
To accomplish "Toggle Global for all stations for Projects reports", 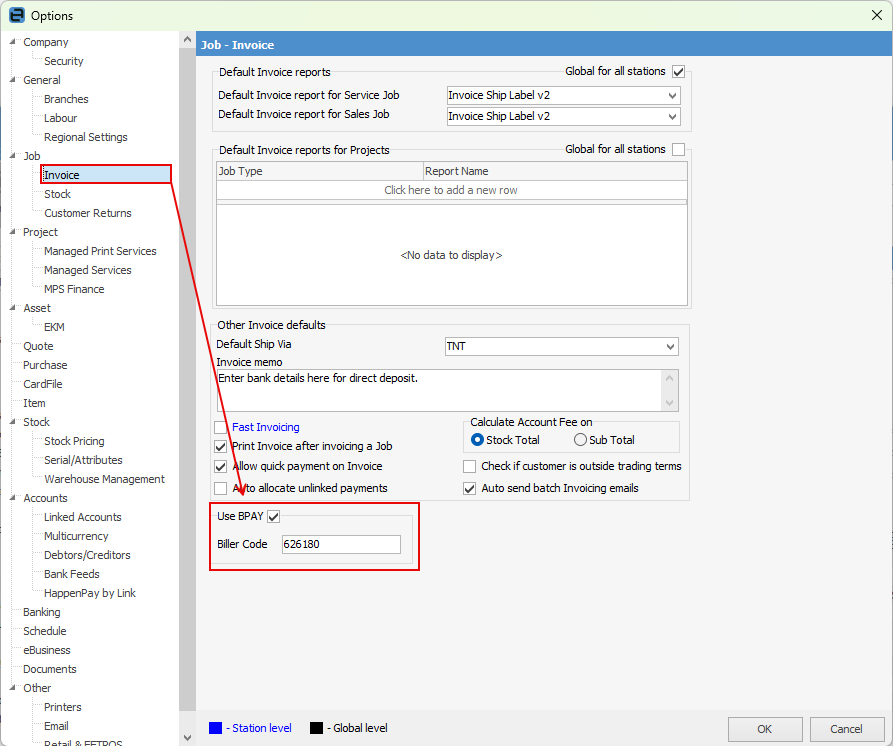I will pyautogui.click(x=678, y=149).
